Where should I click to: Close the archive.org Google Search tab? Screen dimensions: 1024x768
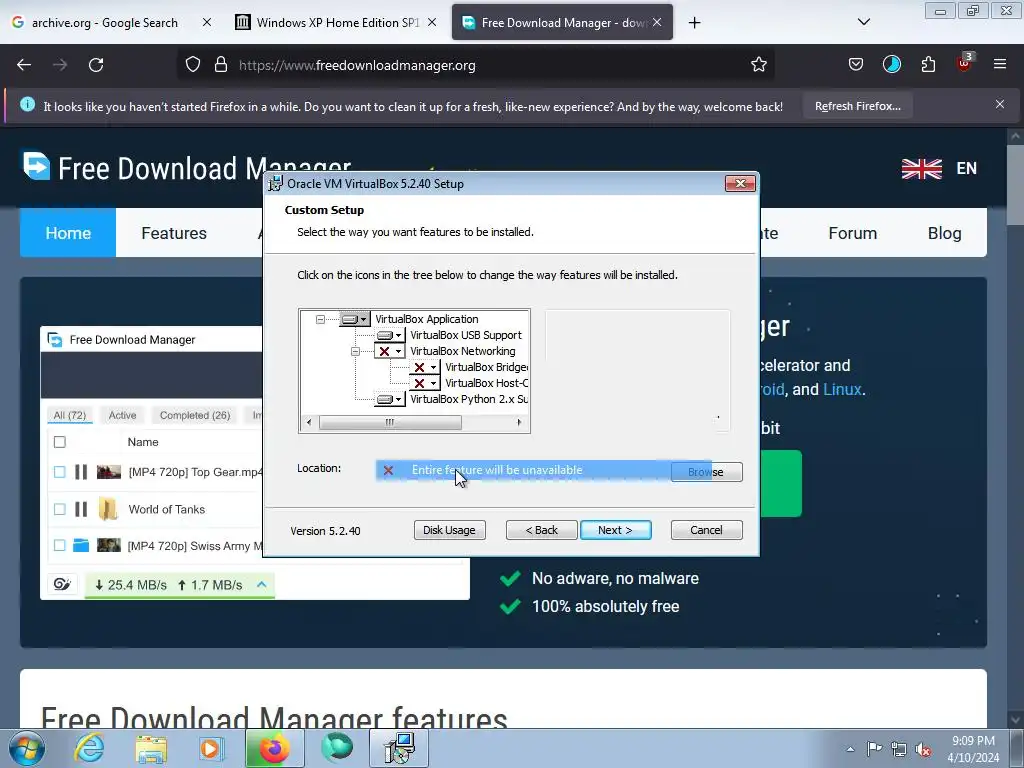pos(206,22)
